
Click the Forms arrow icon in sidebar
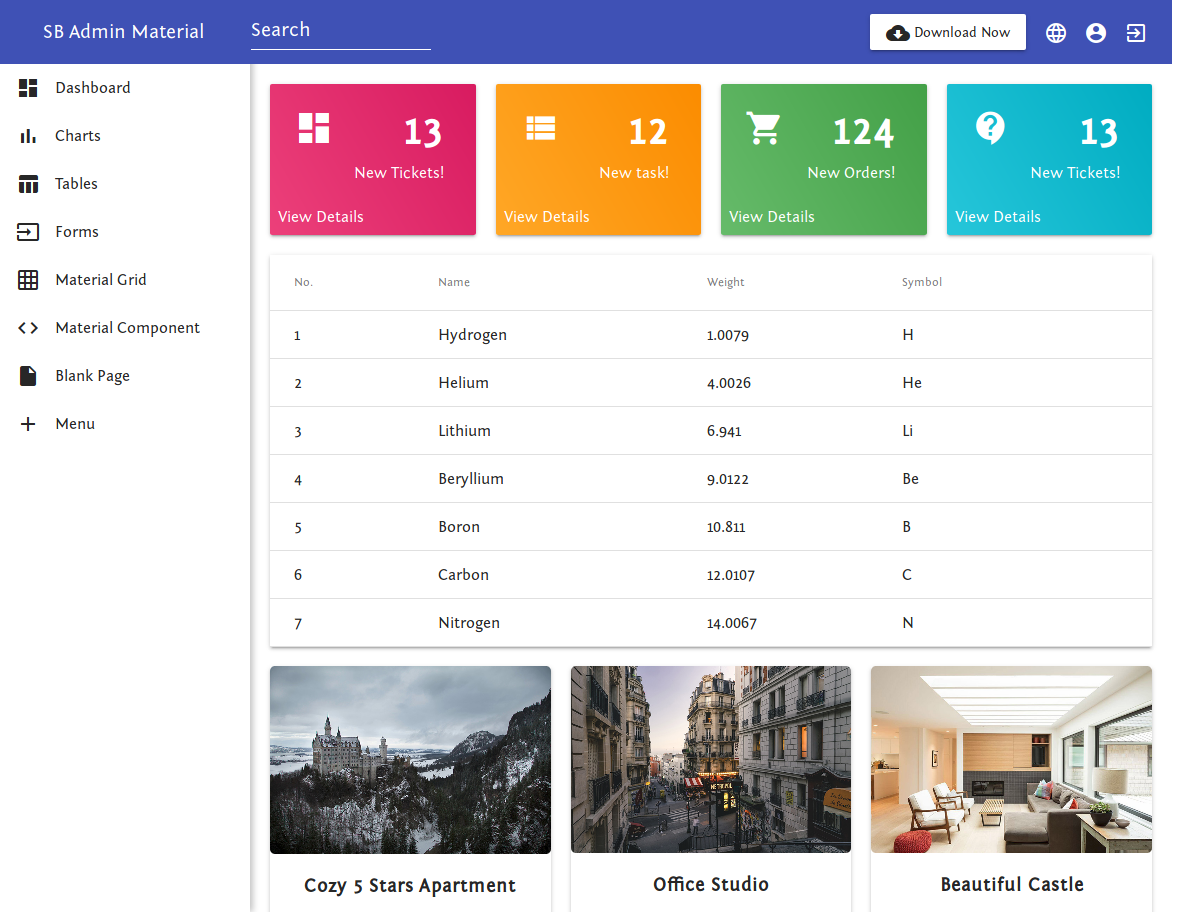(x=28, y=231)
